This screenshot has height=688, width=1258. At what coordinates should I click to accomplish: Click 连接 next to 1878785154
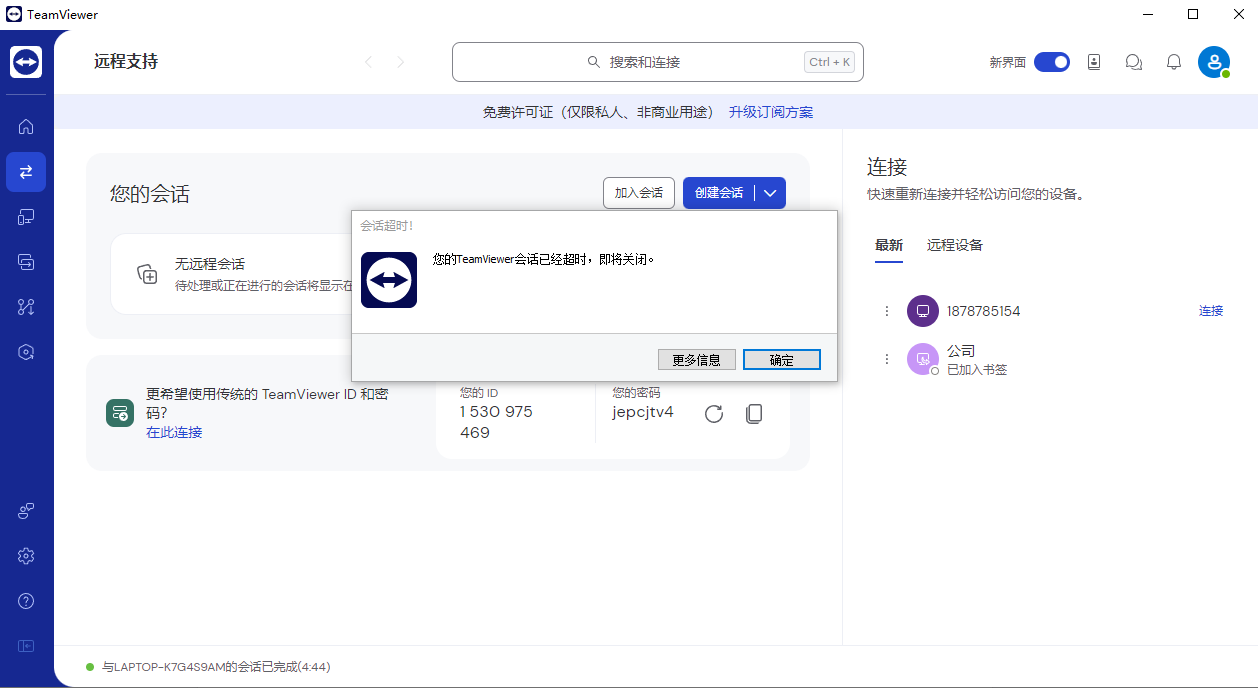click(x=1211, y=311)
